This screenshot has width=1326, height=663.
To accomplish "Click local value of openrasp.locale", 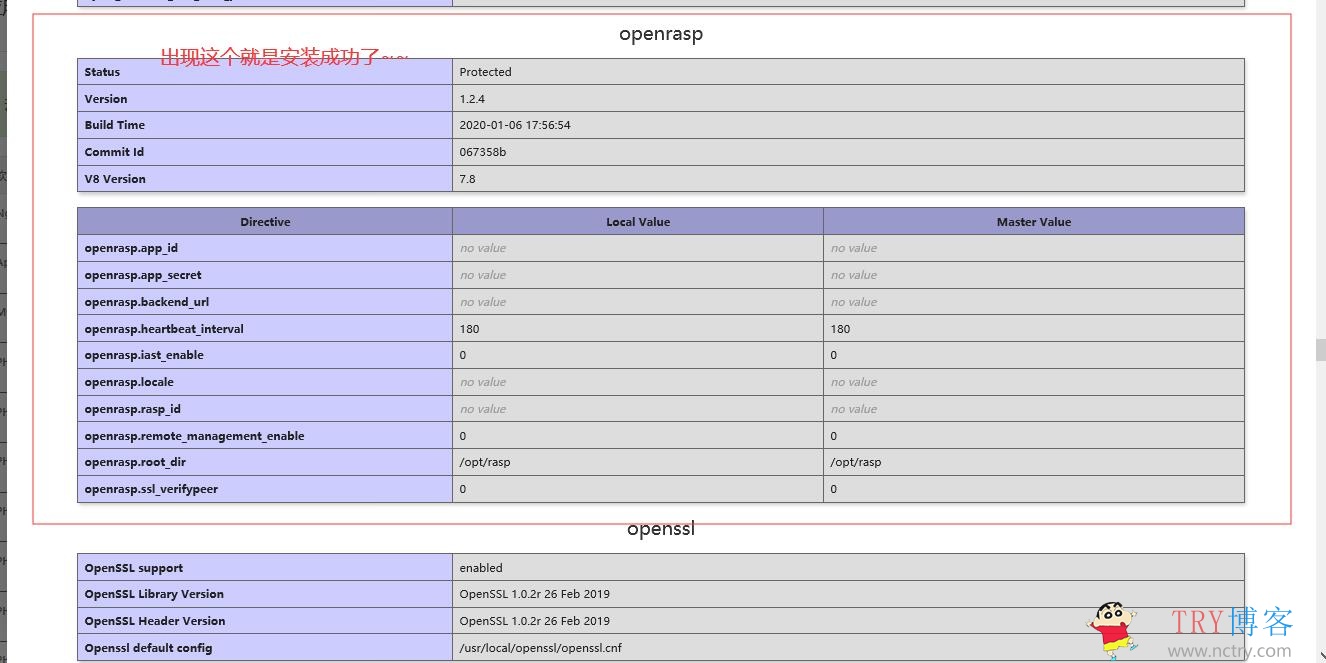I will coord(483,382).
